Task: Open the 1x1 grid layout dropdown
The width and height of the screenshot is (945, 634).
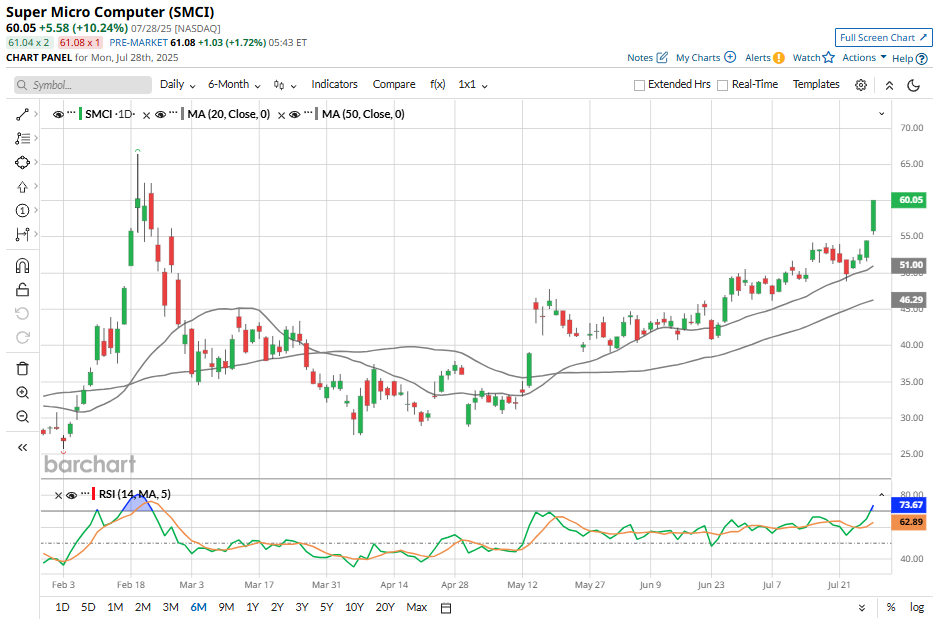Action: (x=472, y=85)
